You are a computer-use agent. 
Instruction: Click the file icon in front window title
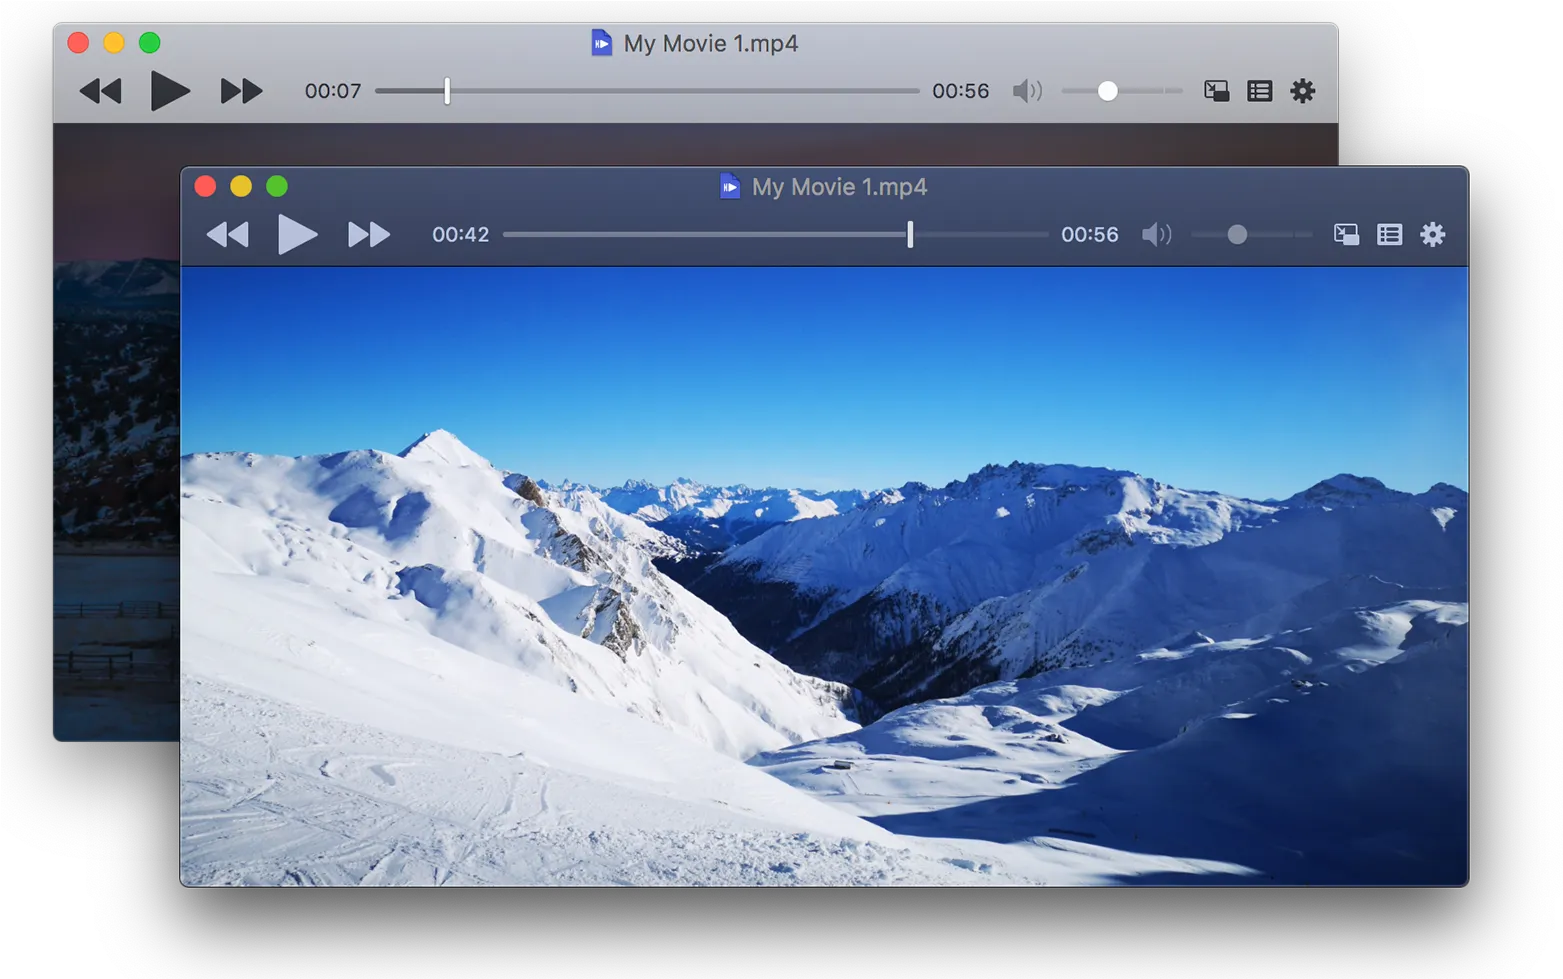tap(730, 186)
